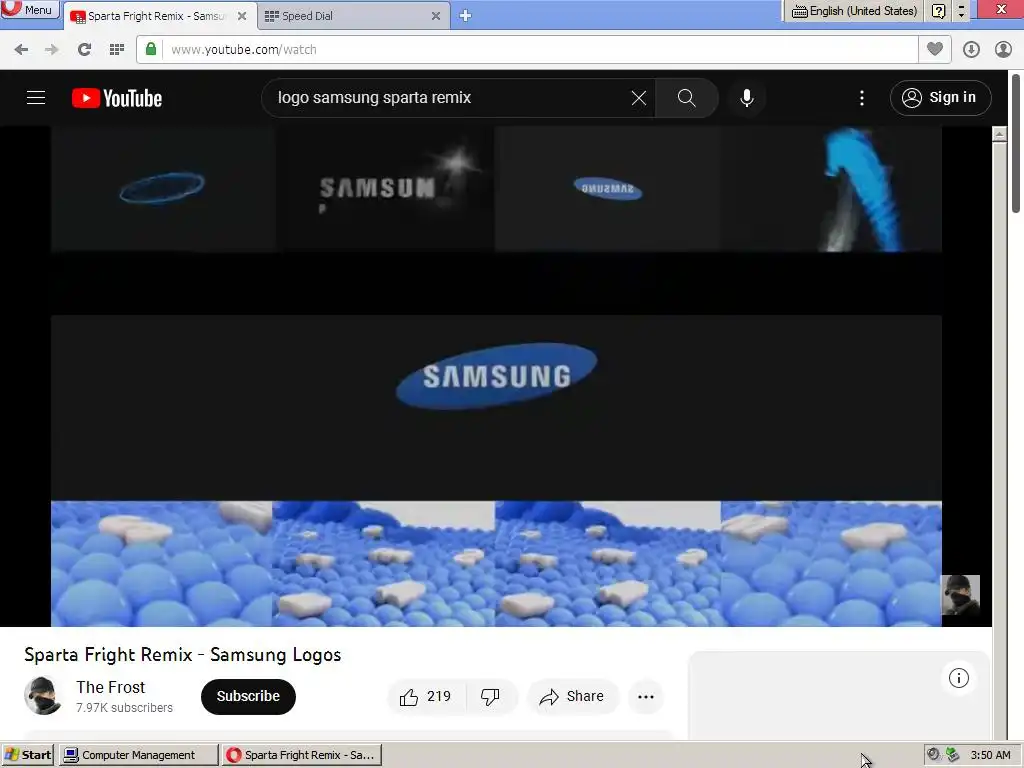Go back with the browser back arrow
This screenshot has width=1024, height=768.
(21, 50)
